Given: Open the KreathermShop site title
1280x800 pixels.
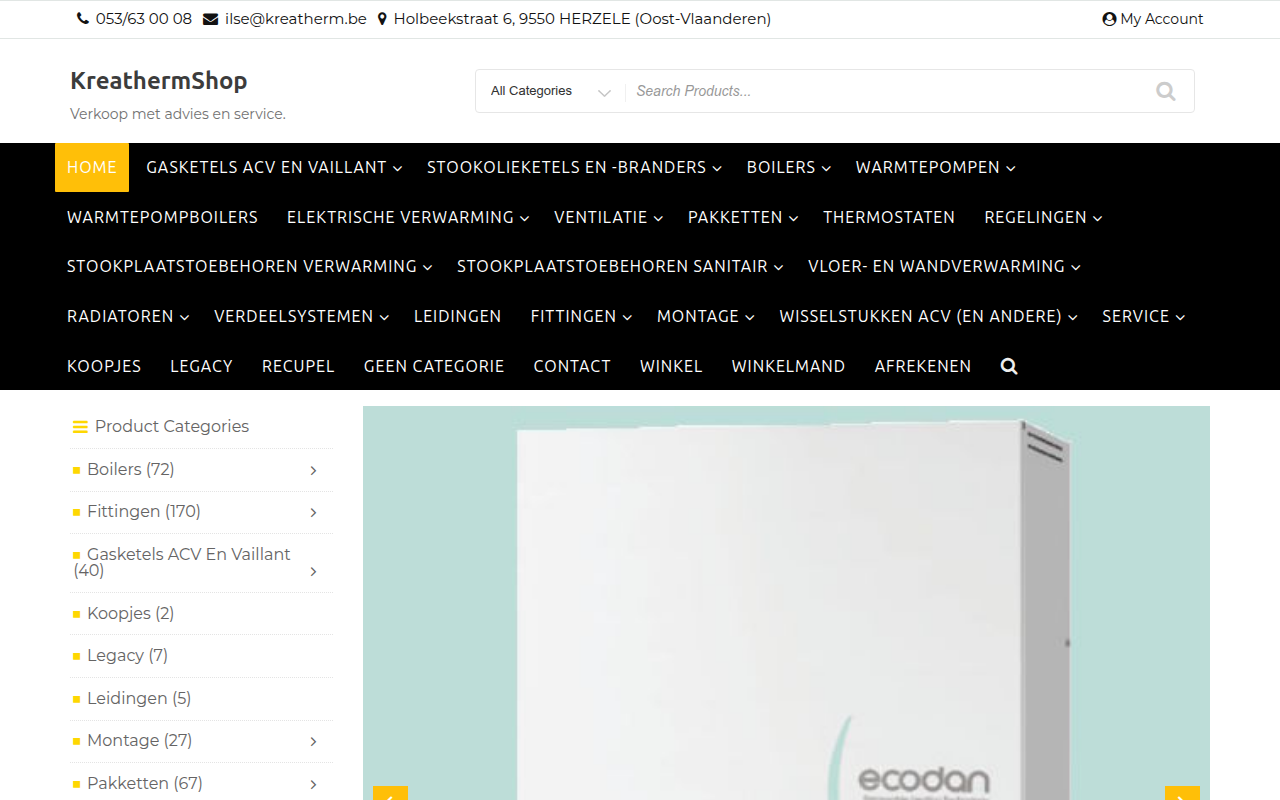Looking at the screenshot, I should click(x=158, y=80).
